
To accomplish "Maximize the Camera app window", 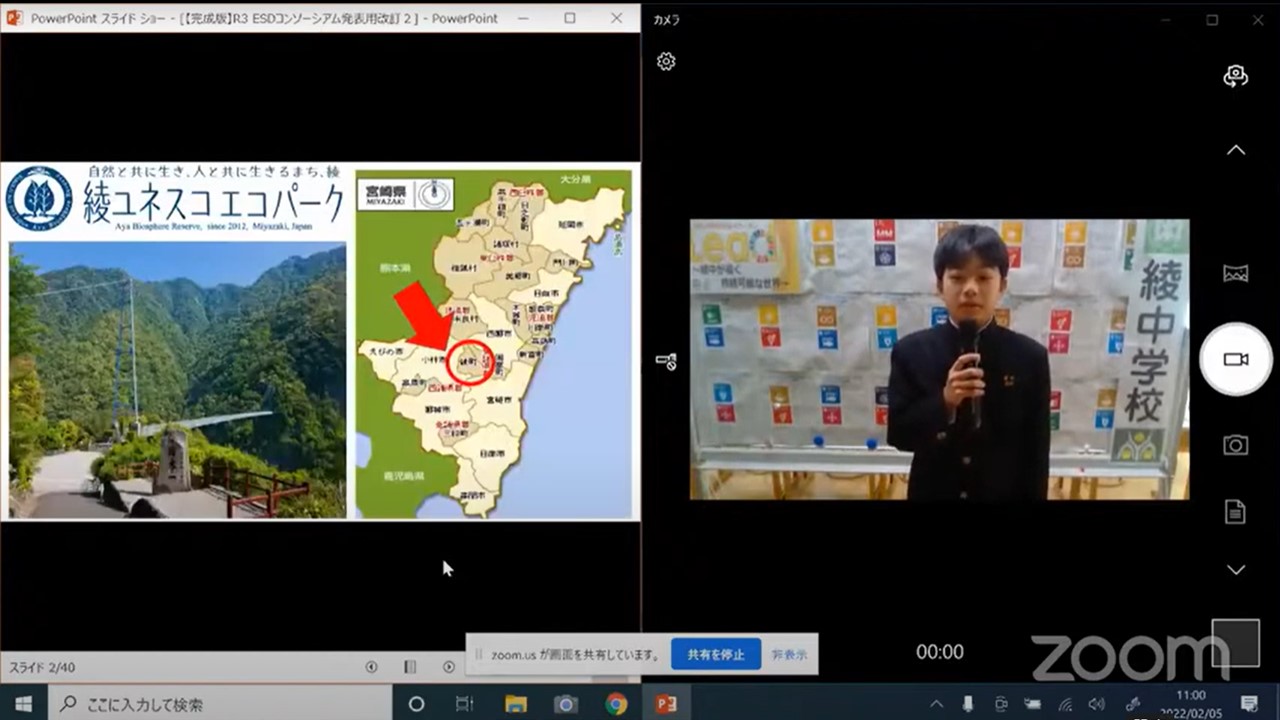I will pyautogui.click(x=1212, y=20).
